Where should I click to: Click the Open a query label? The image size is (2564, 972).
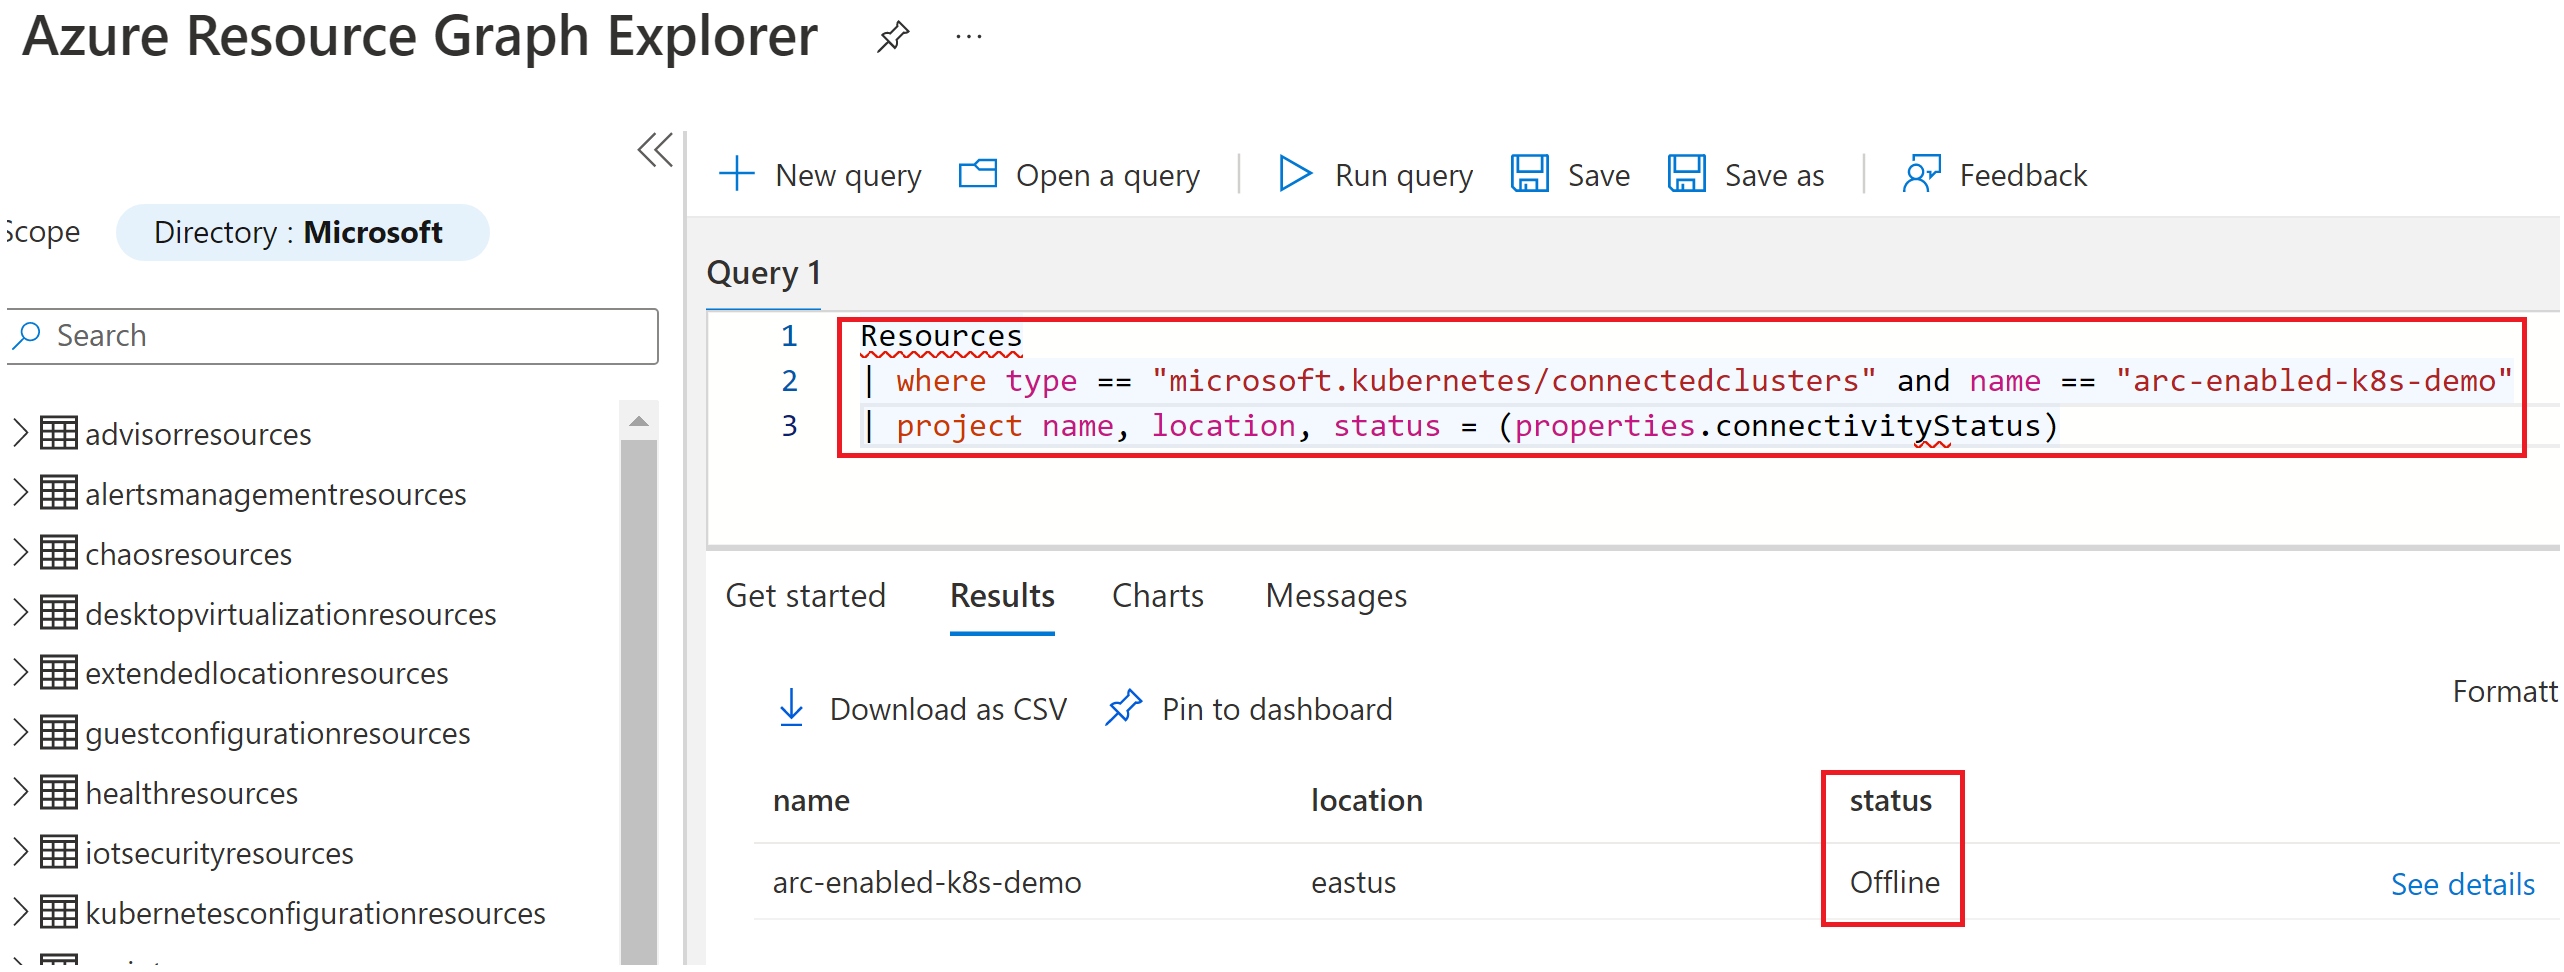pyautogui.click(x=1107, y=175)
